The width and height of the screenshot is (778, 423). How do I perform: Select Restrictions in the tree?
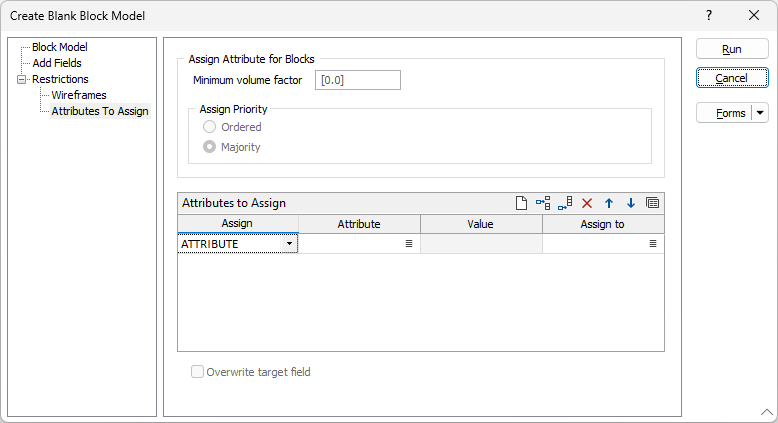[x=60, y=79]
